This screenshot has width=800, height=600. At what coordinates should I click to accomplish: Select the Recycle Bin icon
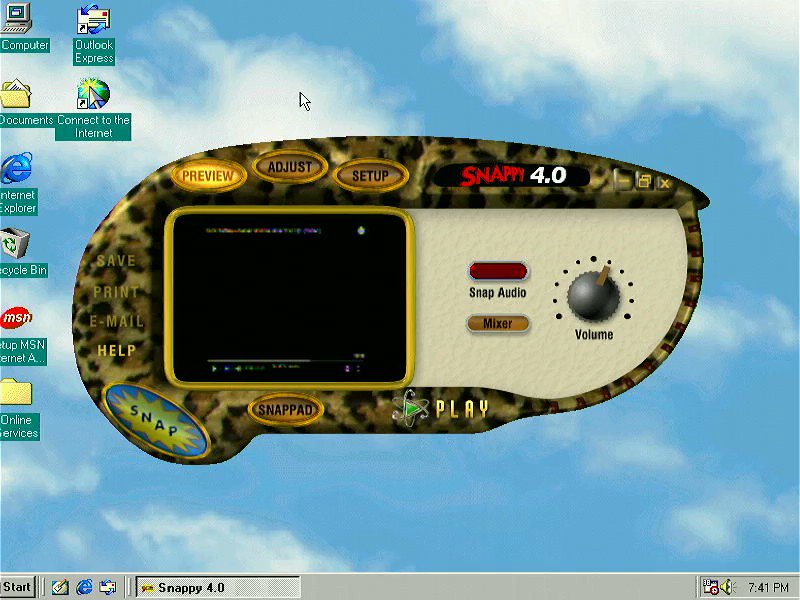point(20,252)
